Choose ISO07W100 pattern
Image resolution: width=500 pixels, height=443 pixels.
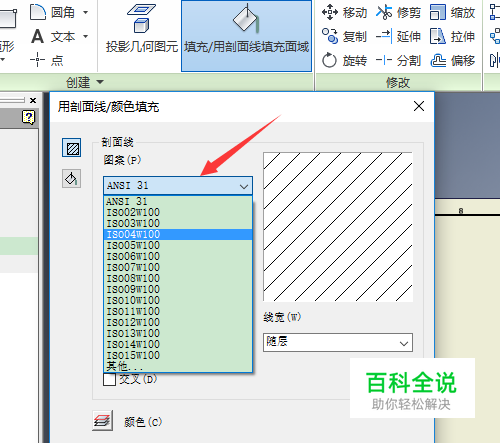pos(178,267)
